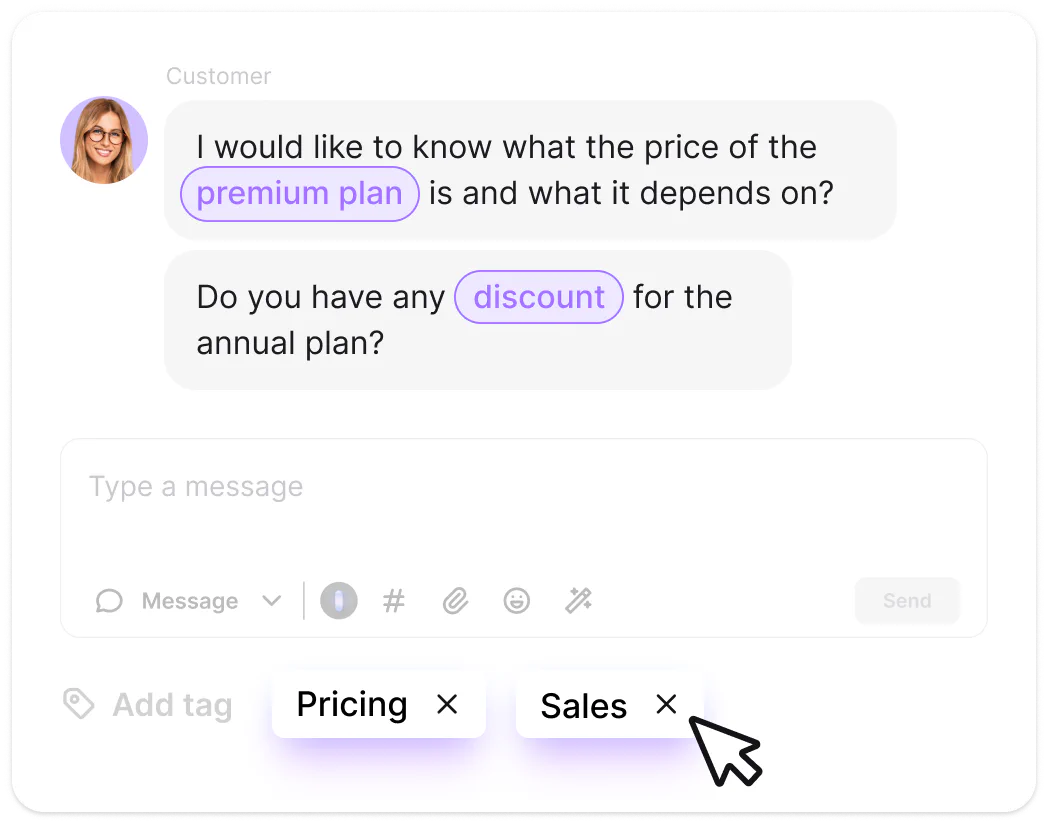Click the hashtag icon in message toolbar

coord(394,601)
